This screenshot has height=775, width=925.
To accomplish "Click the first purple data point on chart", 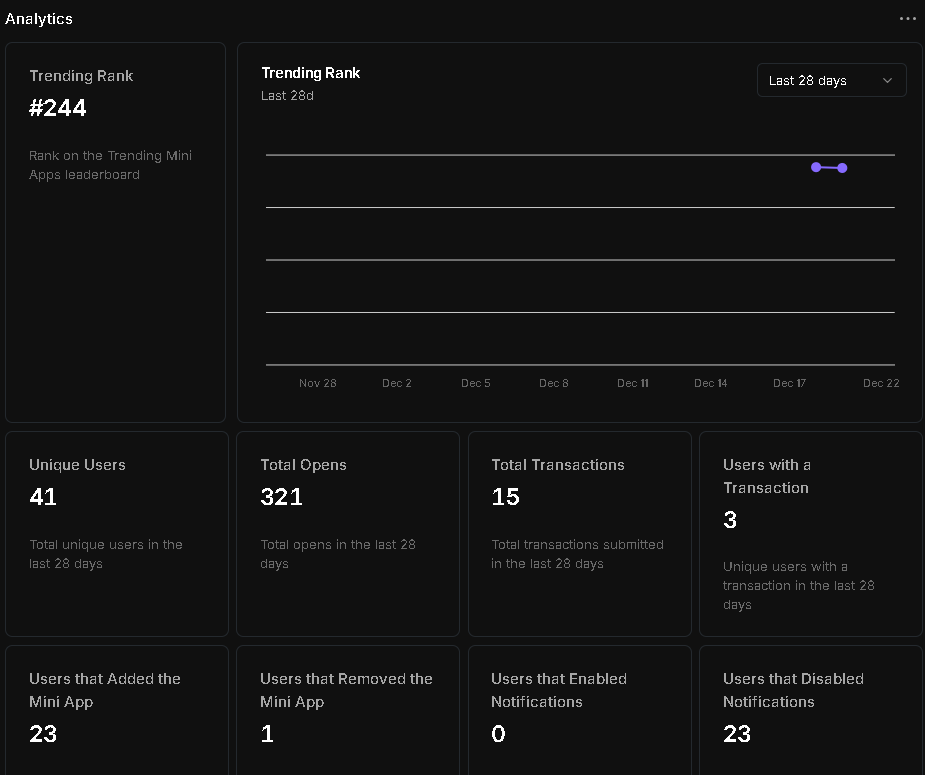I will (x=814, y=168).
